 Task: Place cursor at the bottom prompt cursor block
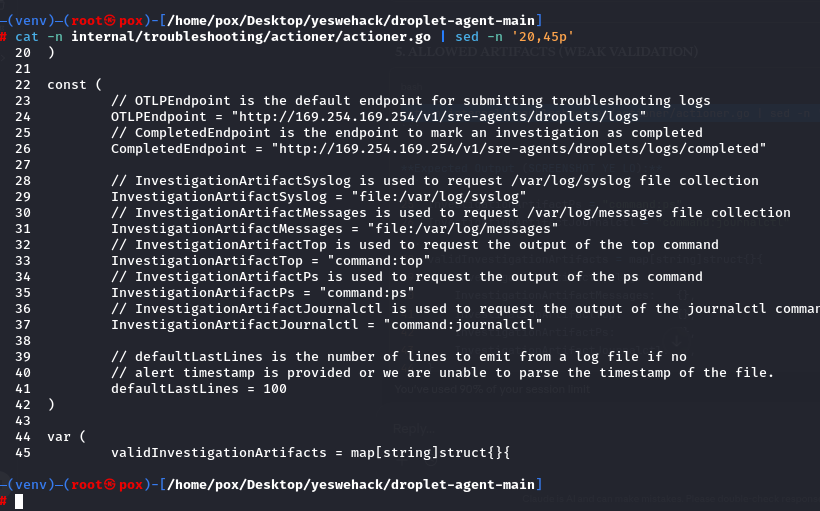[x=19, y=501]
